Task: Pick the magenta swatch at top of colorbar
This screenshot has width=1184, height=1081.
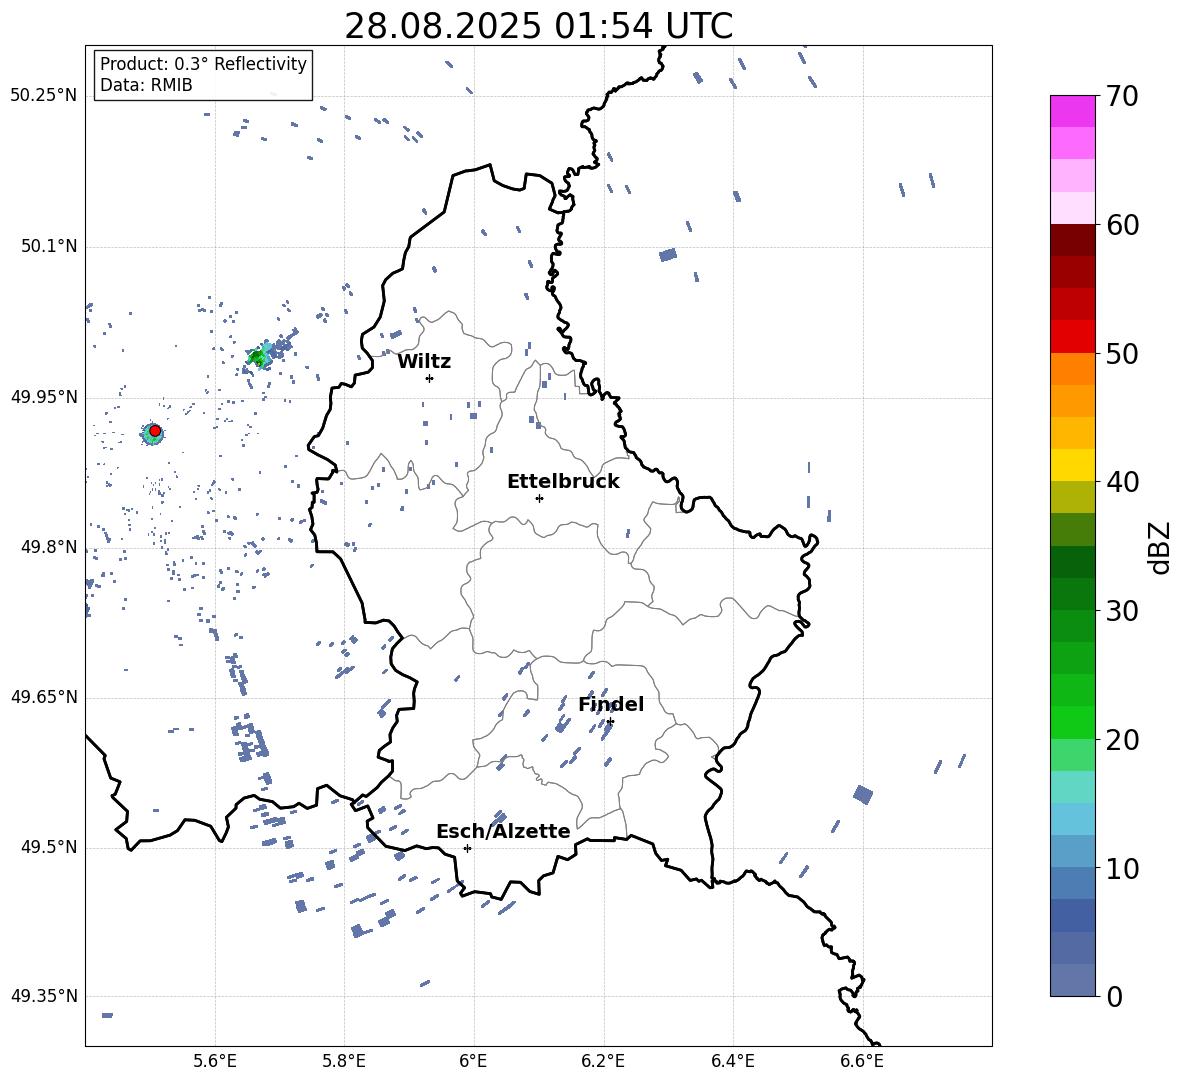Action: point(1072,112)
